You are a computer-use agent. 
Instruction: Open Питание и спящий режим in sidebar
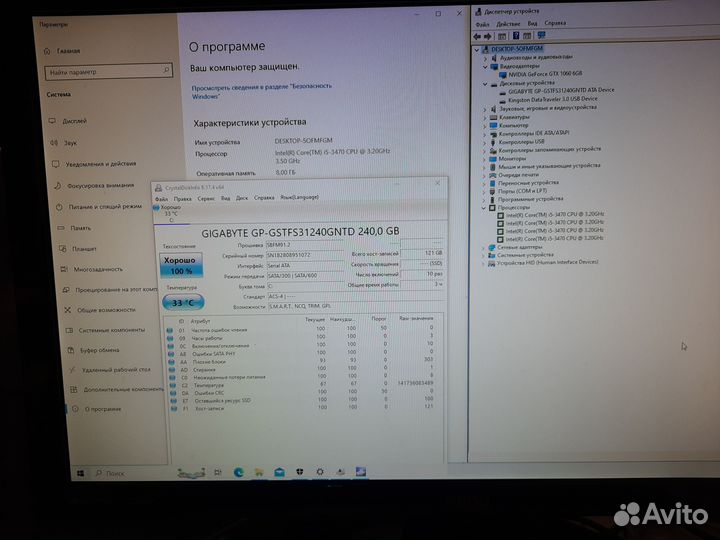(x=99, y=207)
